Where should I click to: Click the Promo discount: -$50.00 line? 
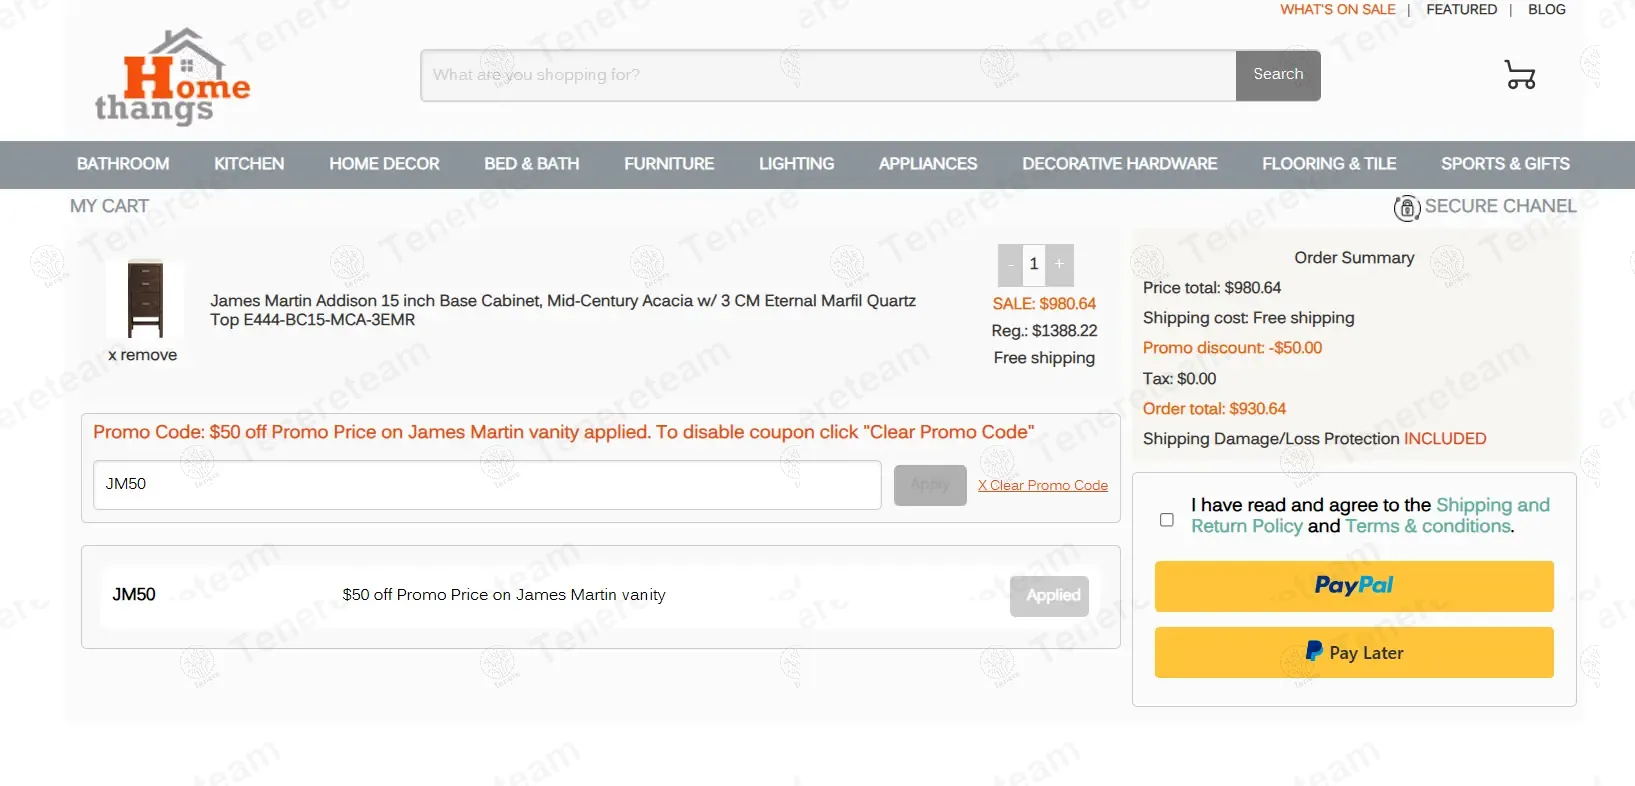coord(1232,348)
